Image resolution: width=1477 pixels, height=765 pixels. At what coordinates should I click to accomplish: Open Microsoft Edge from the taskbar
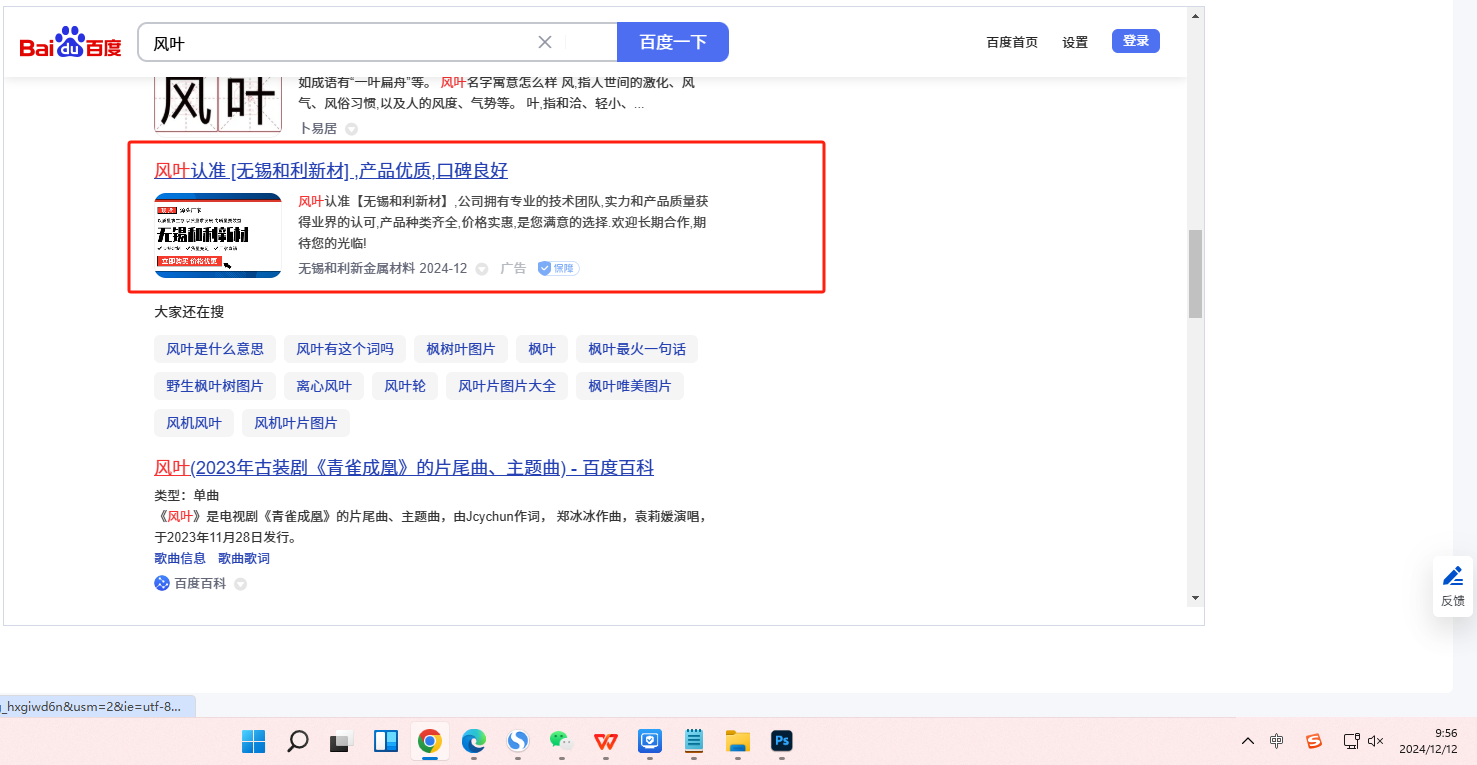click(x=473, y=741)
